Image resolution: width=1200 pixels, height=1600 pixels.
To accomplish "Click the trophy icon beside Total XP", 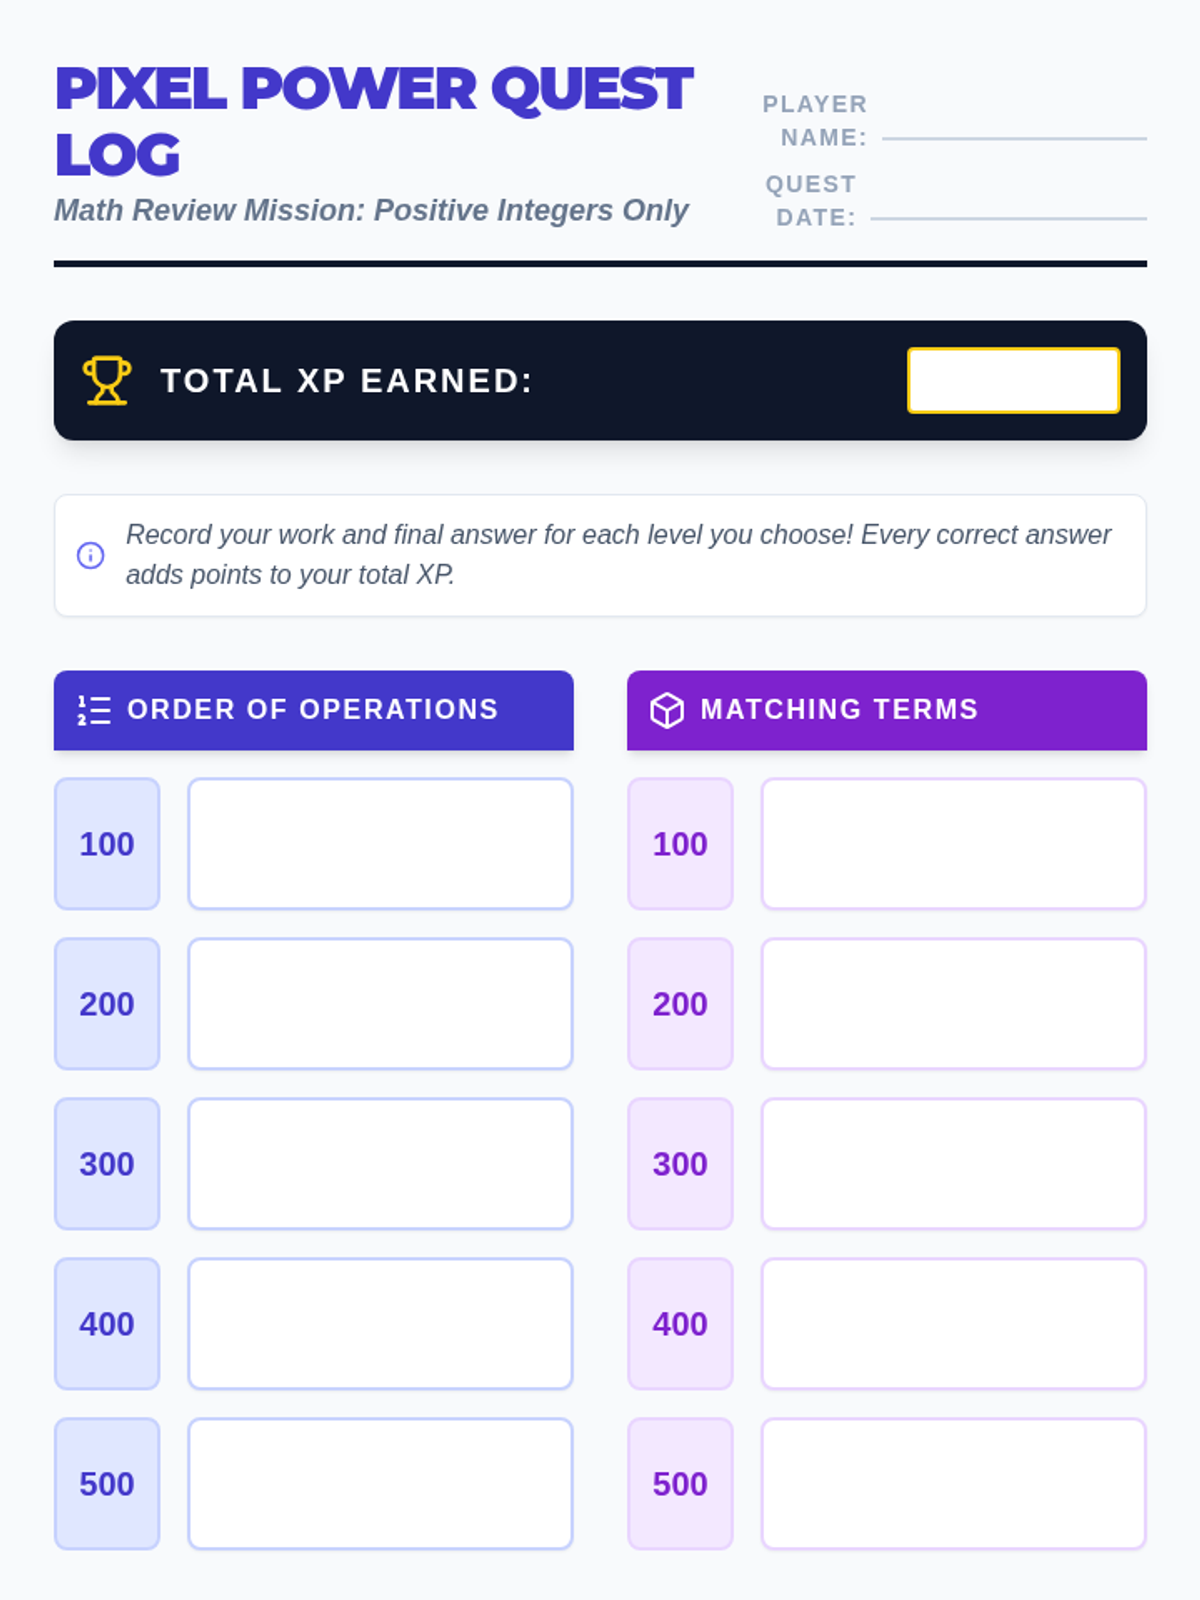I will [x=106, y=381].
